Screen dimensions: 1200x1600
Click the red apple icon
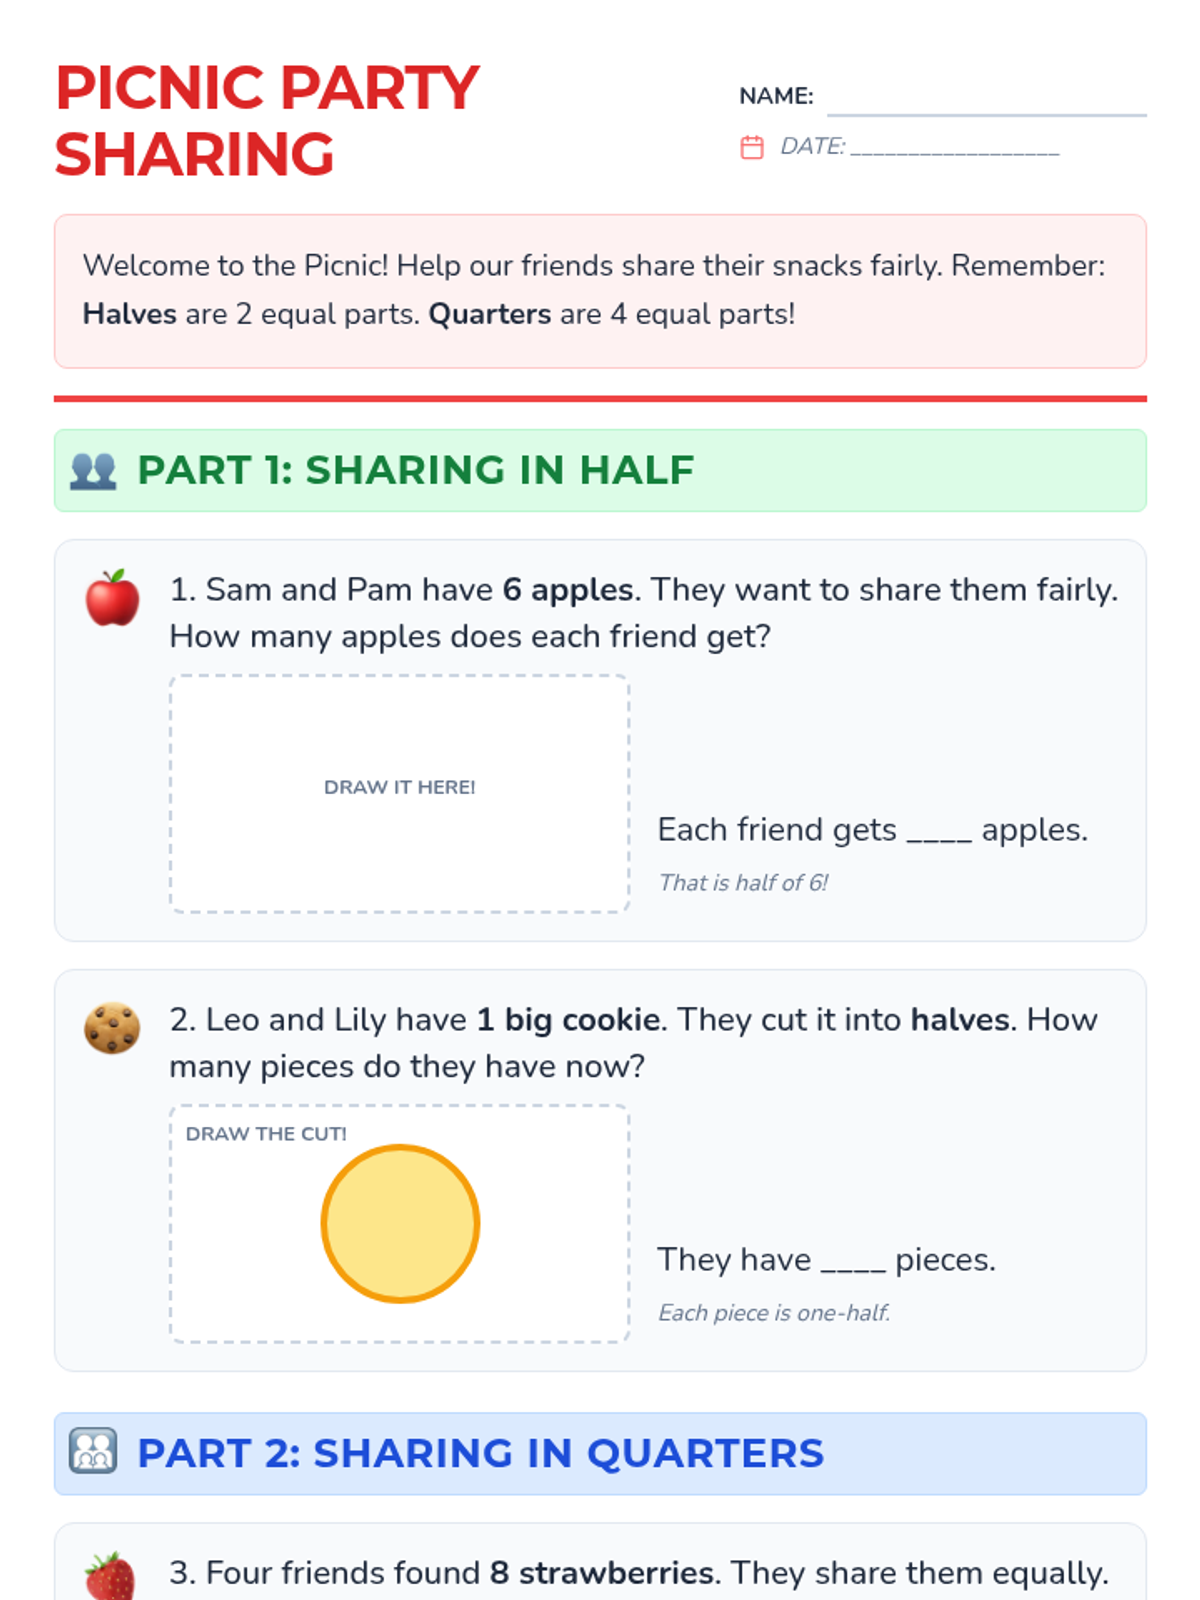[x=112, y=598]
